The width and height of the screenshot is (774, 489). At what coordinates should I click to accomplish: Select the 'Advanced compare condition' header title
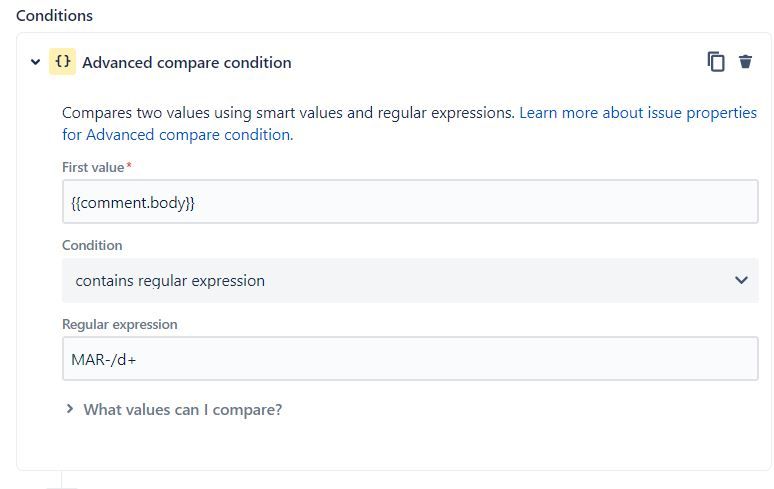pyautogui.click(x=187, y=62)
